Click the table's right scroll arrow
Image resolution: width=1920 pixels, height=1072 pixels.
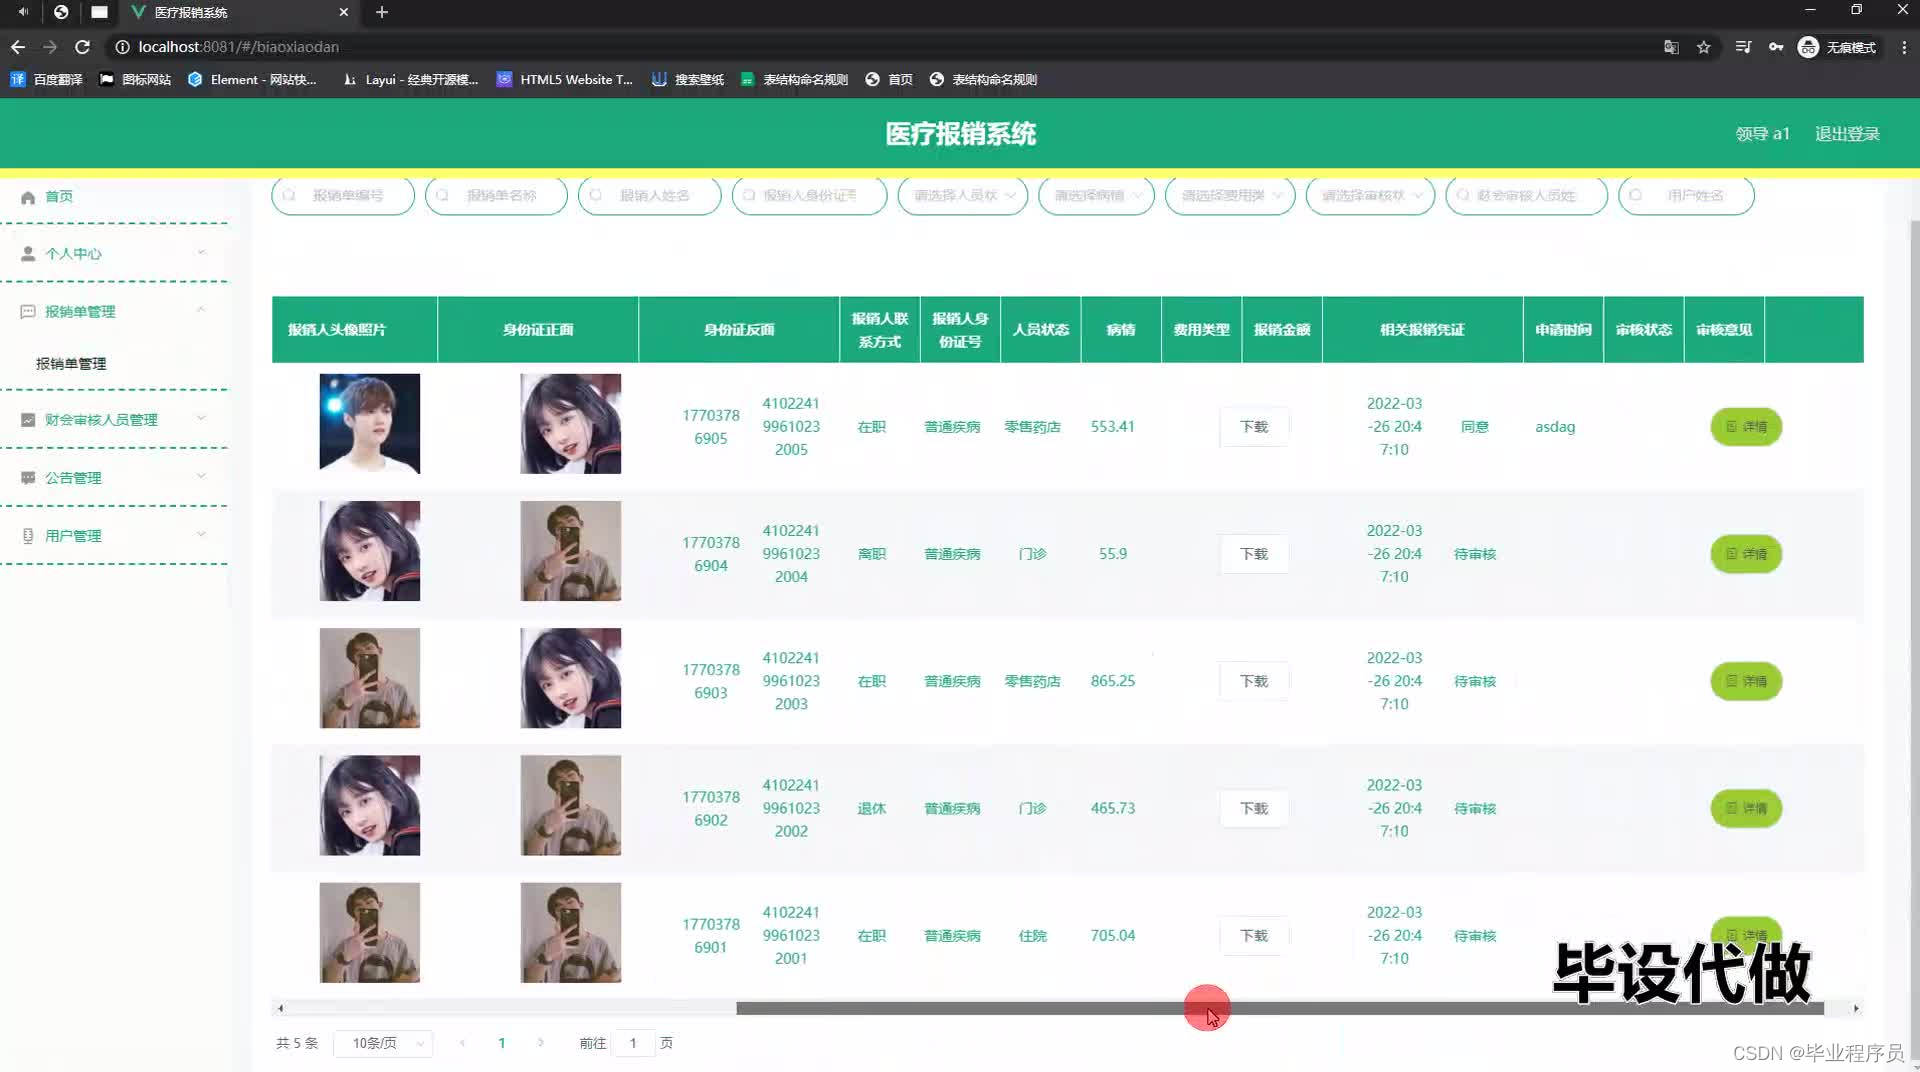coord(1856,1009)
